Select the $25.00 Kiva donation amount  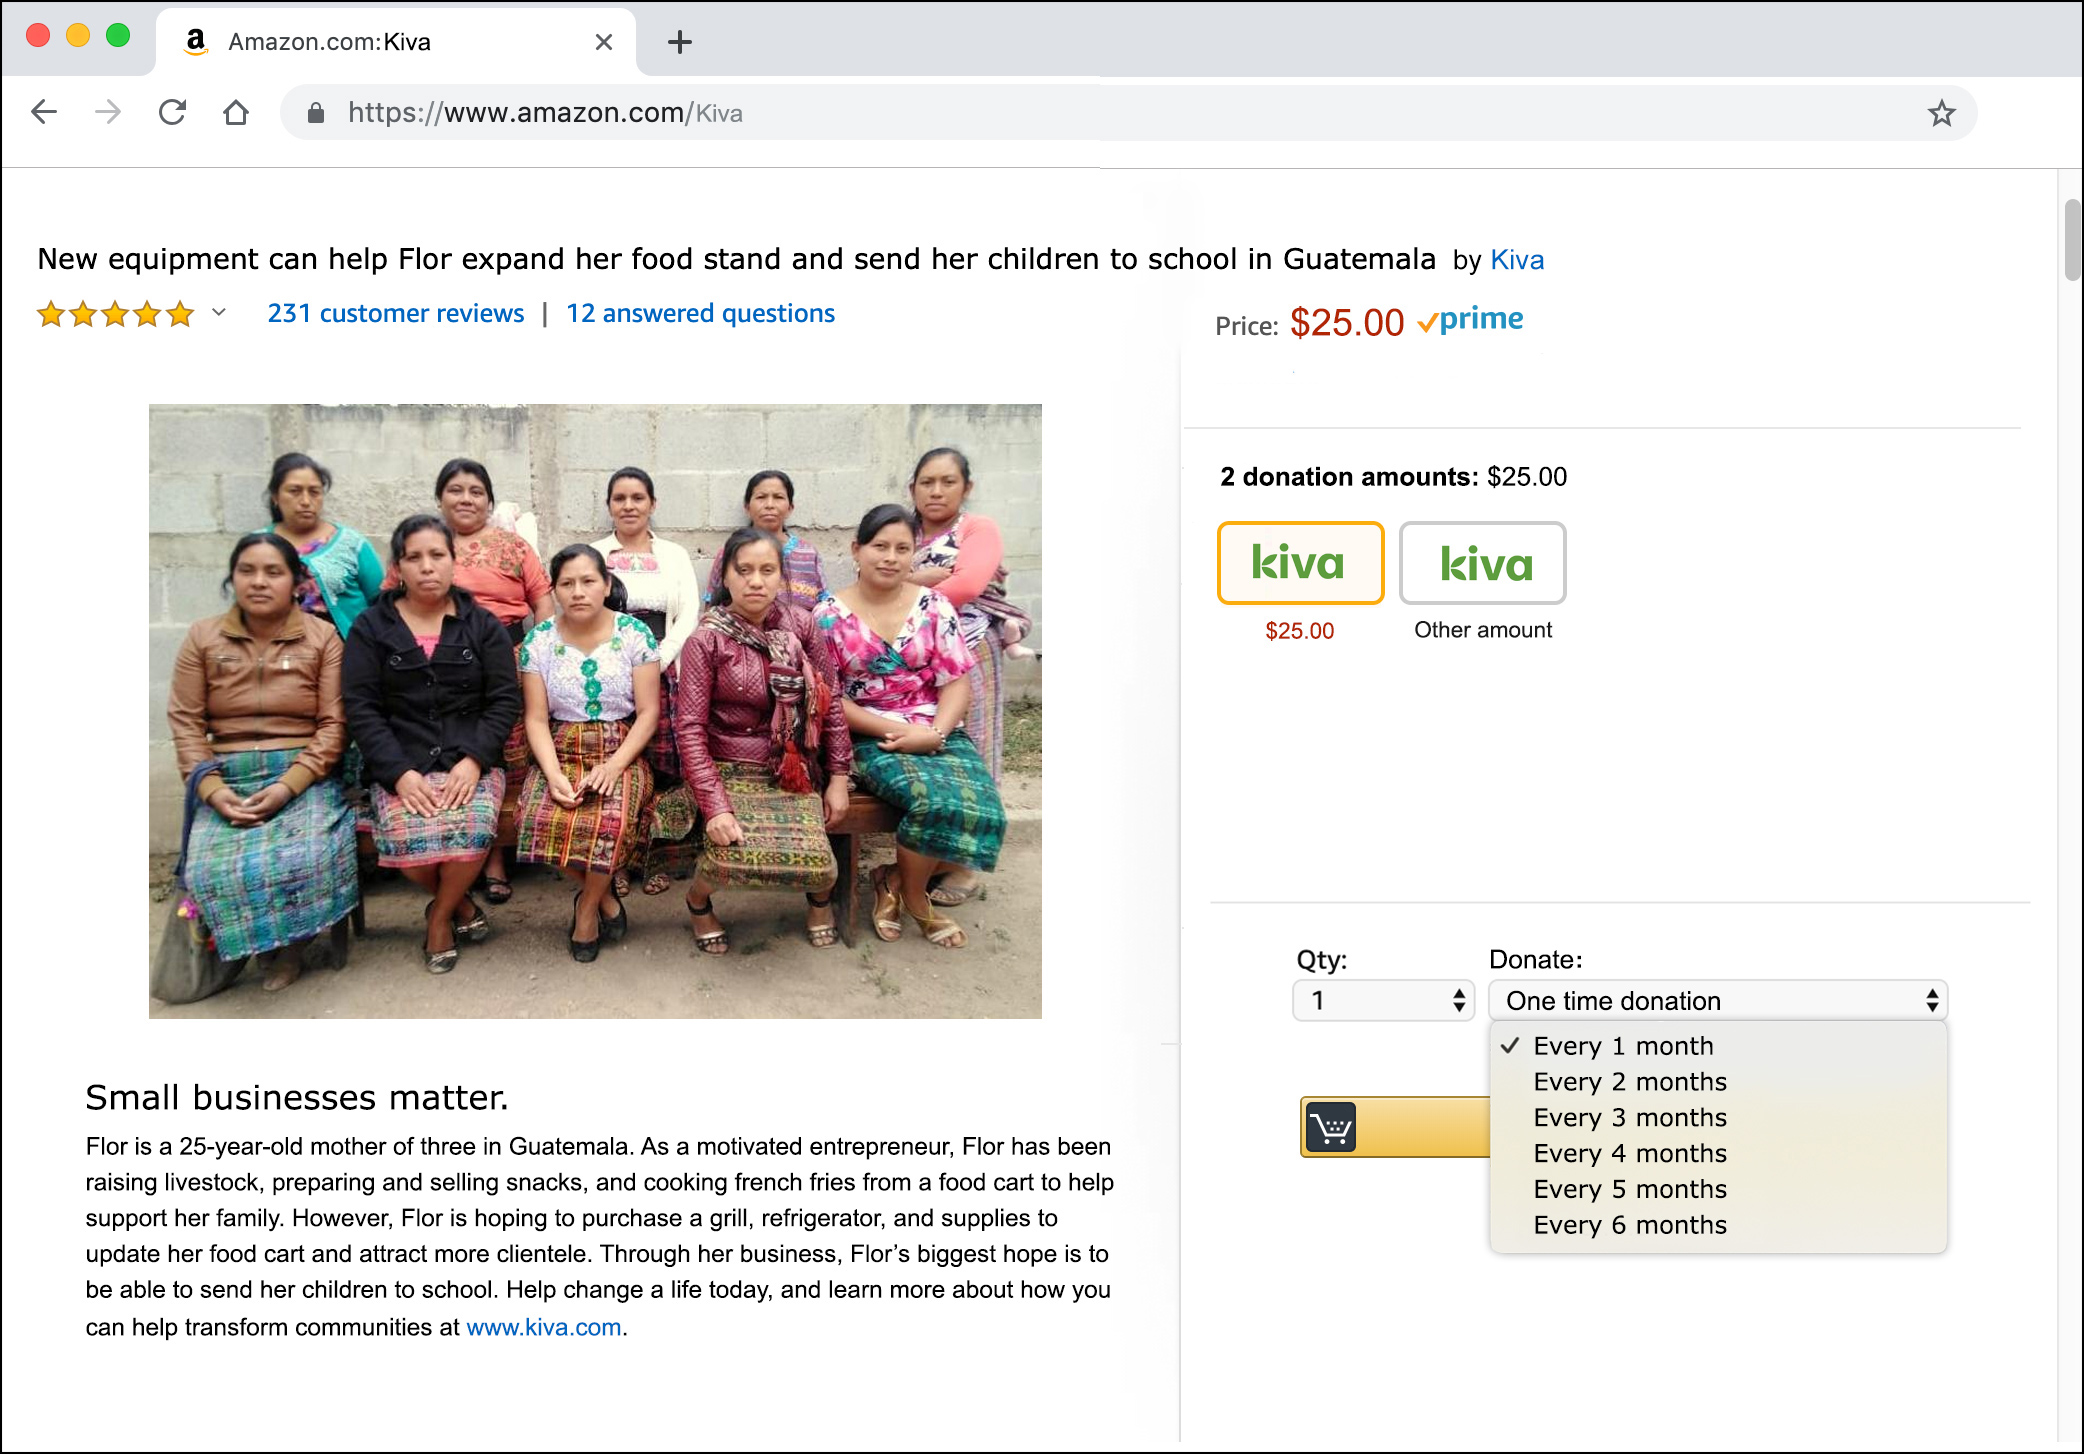click(1300, 563)
